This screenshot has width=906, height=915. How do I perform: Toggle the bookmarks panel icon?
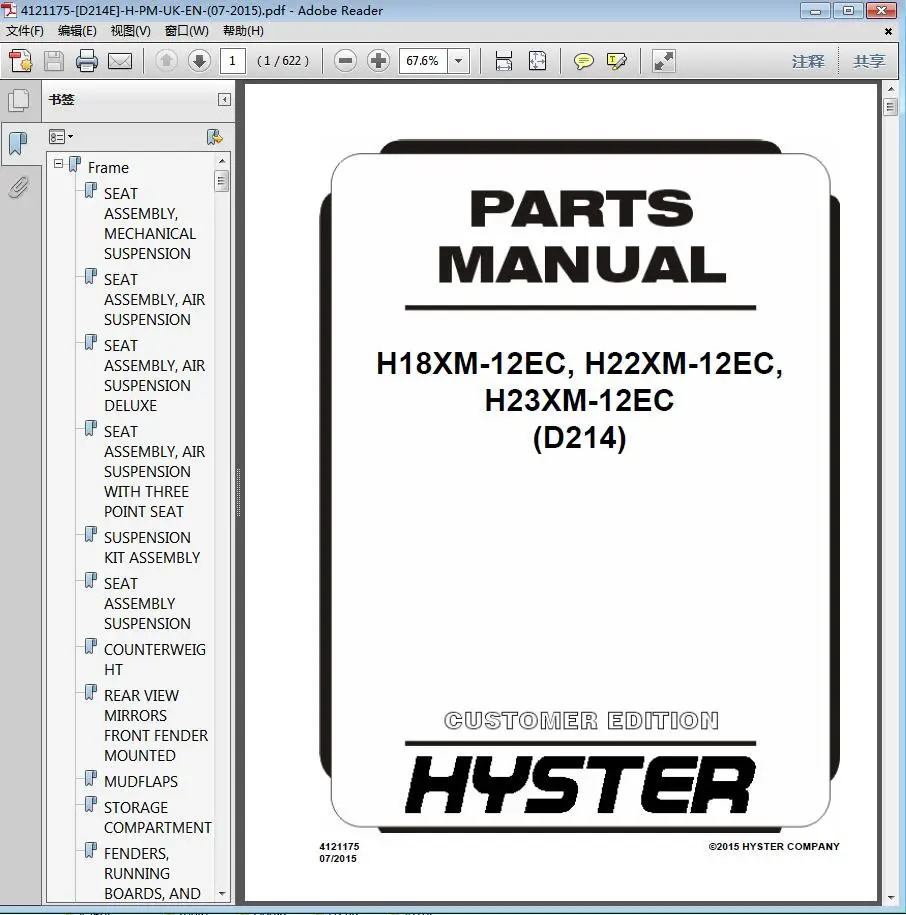click(19, 144)
